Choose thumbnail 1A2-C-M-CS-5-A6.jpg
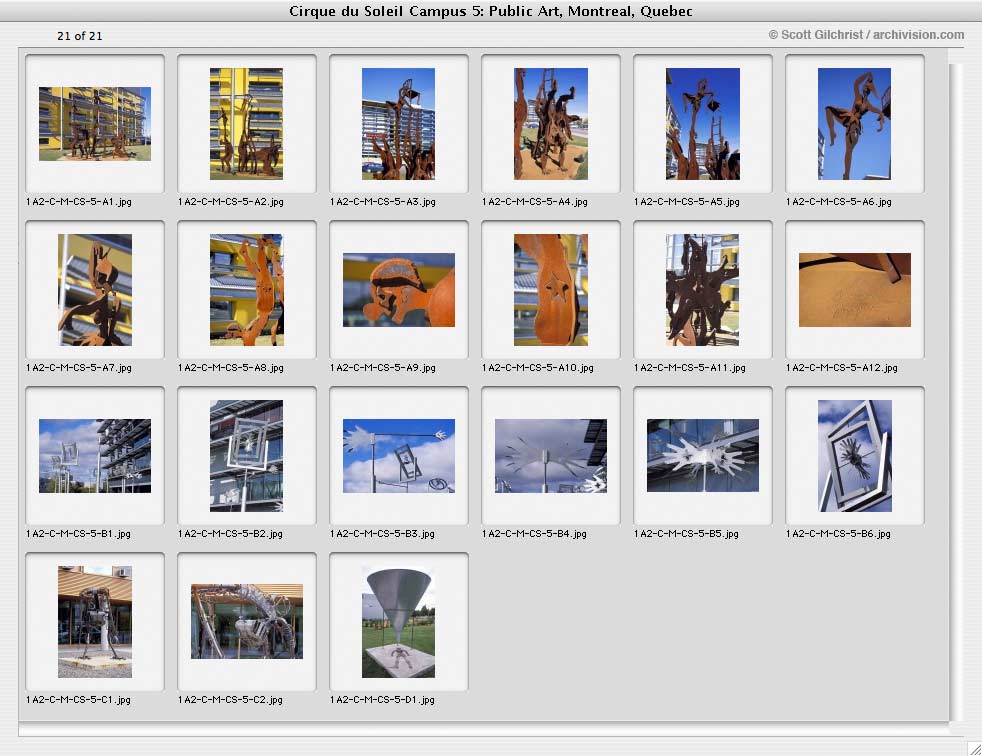982x756 pixels. pyautogui.click(x=854, y=124)
